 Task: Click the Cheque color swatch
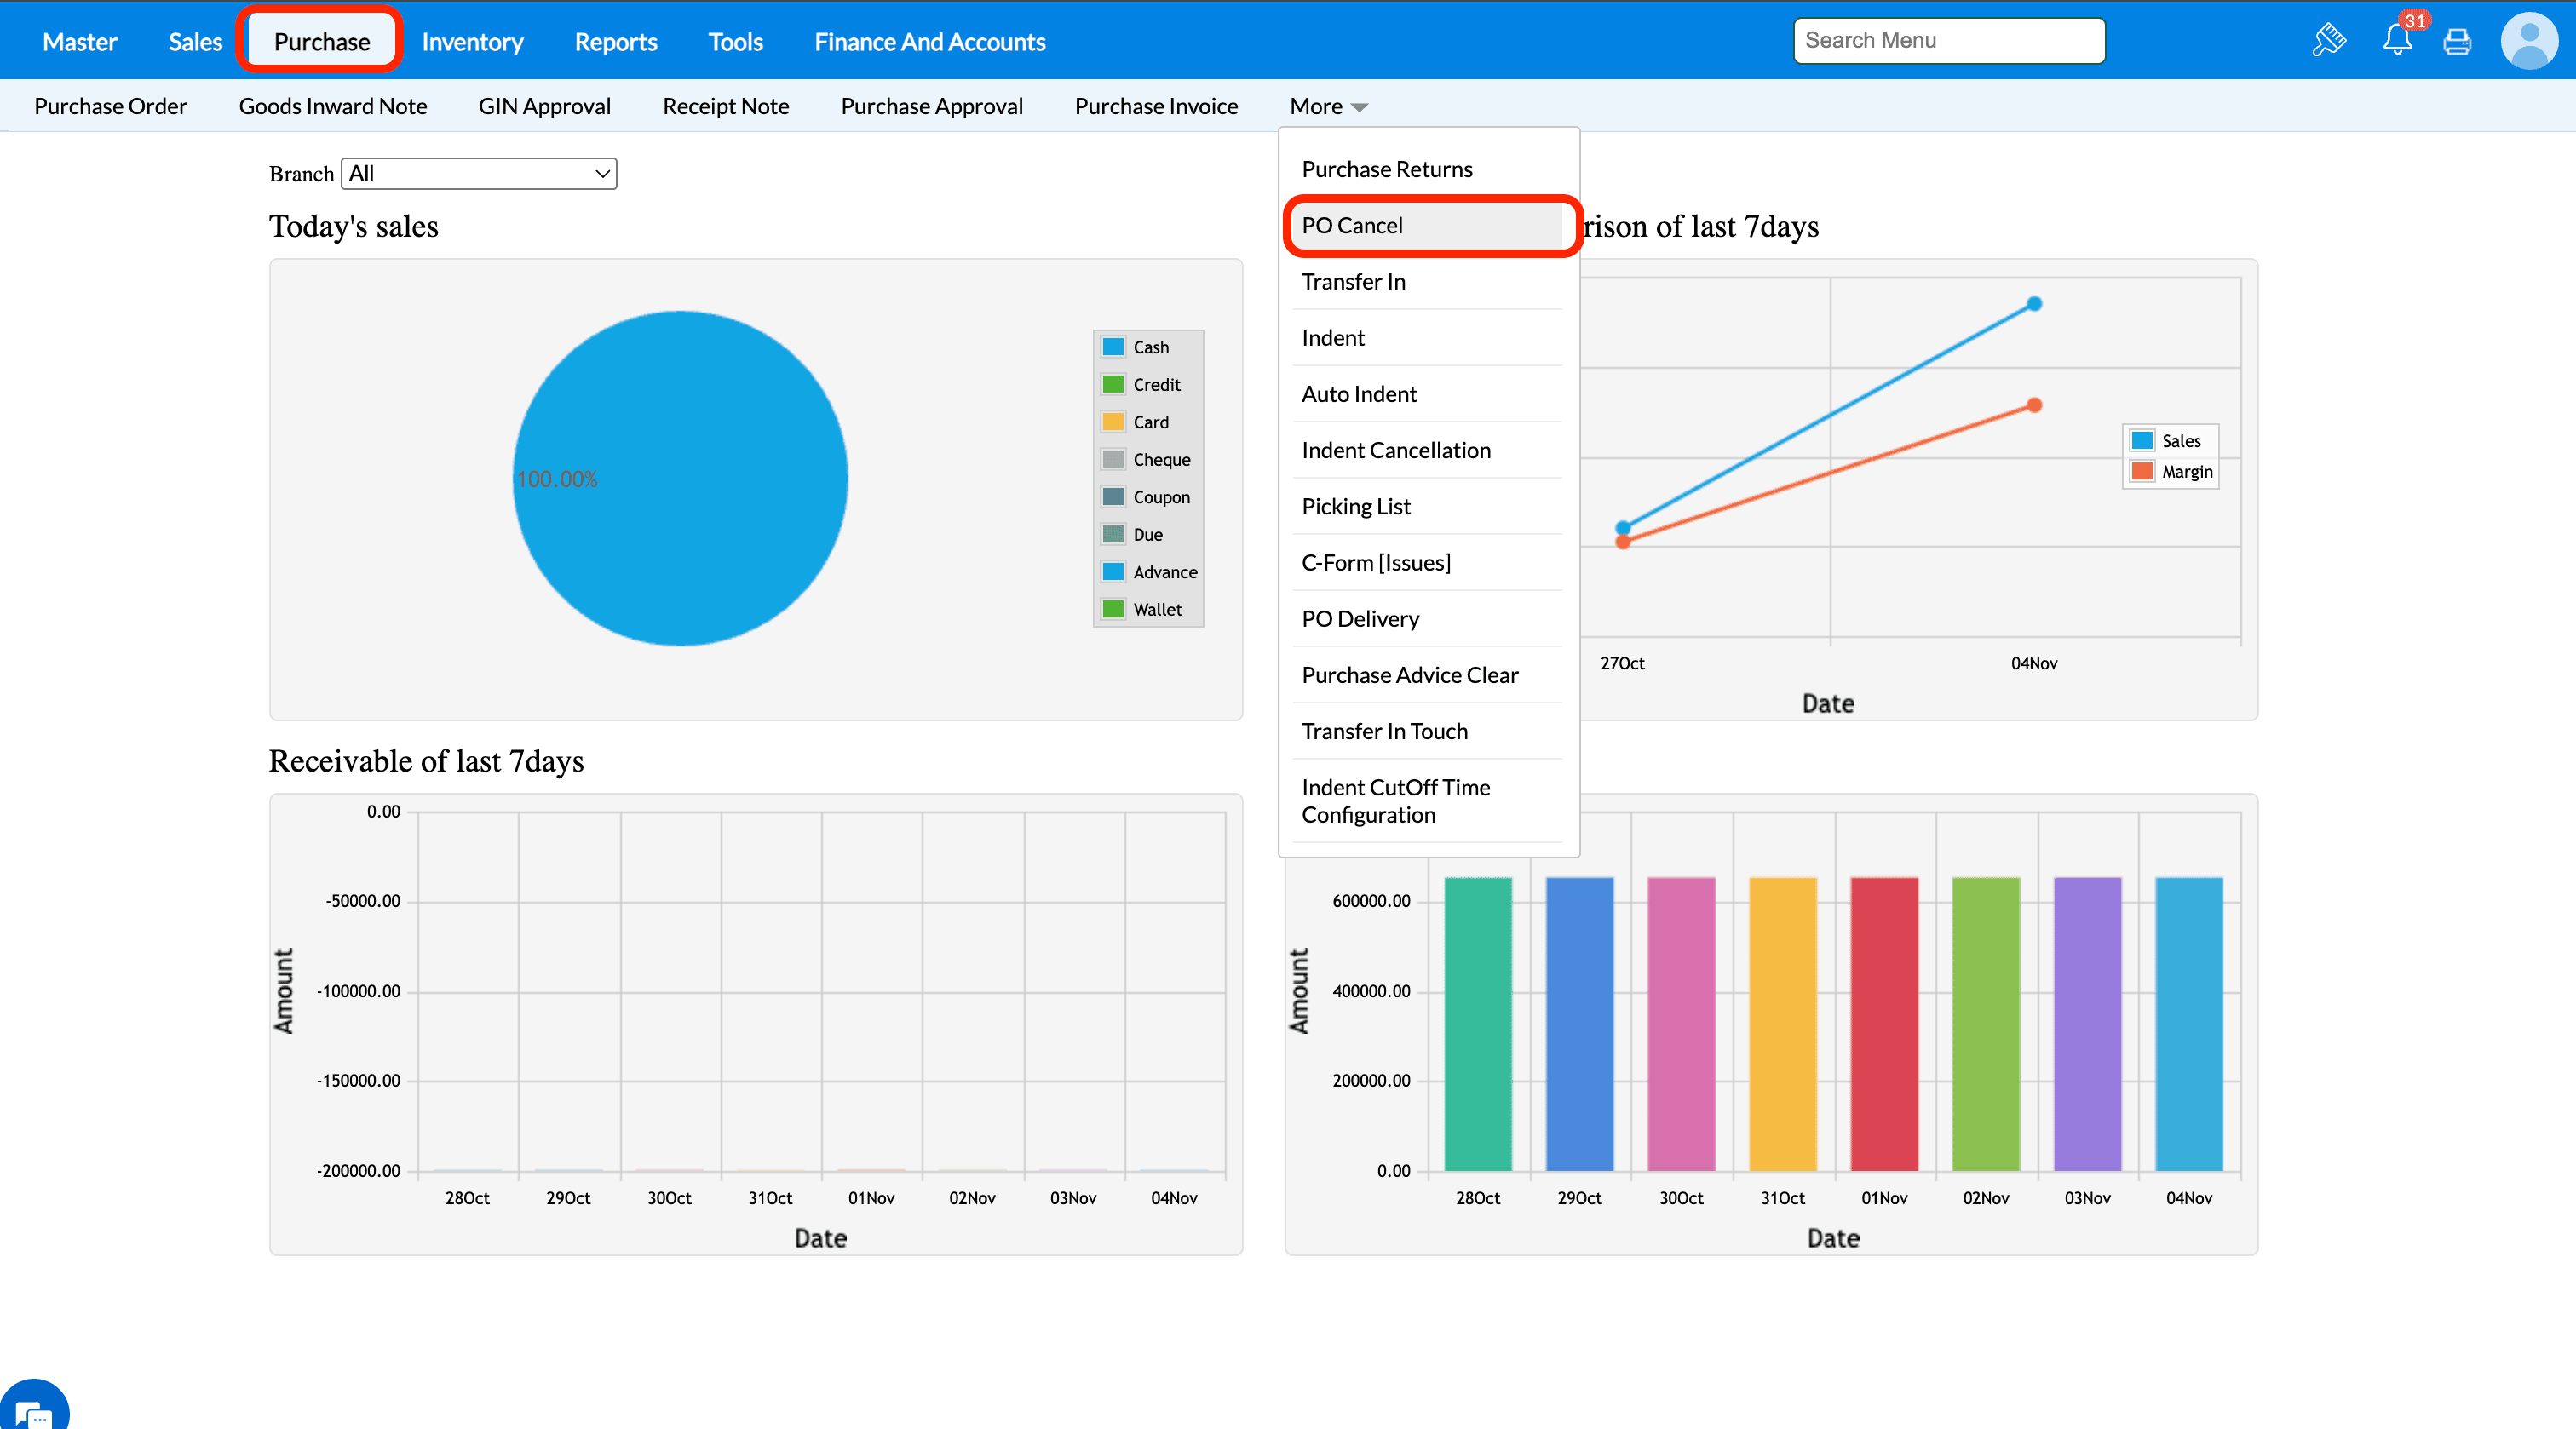(1113, 460)
